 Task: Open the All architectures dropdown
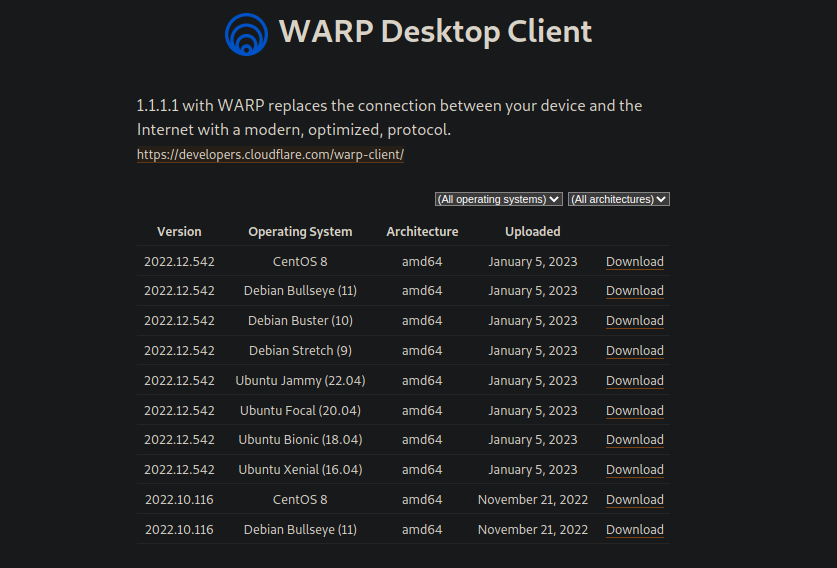pos(619,199)
